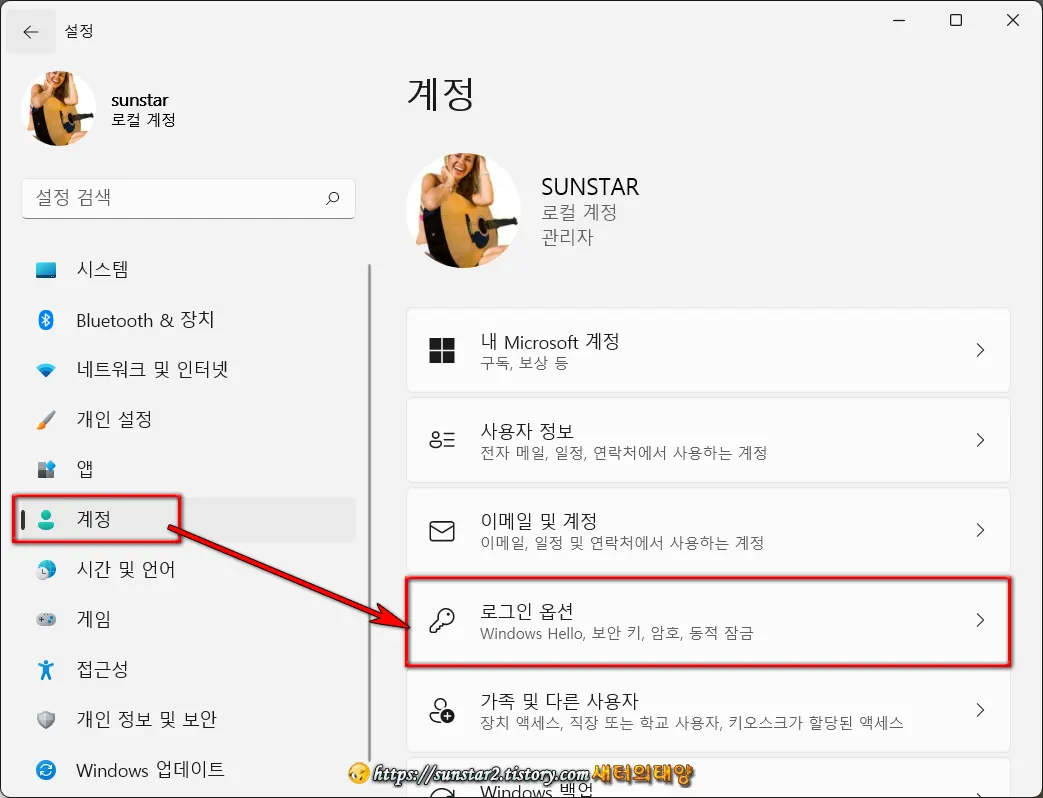Select the 개인 설정 brush icon
Image resolution: width=1043 pixels, height=798 pixels.
pyautogui.click(x=47, y=419)
